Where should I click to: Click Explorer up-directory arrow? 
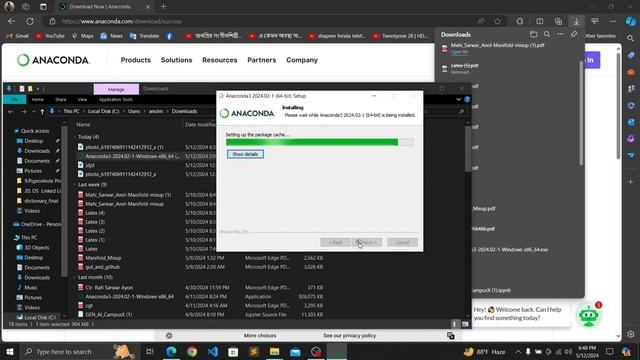42,111
